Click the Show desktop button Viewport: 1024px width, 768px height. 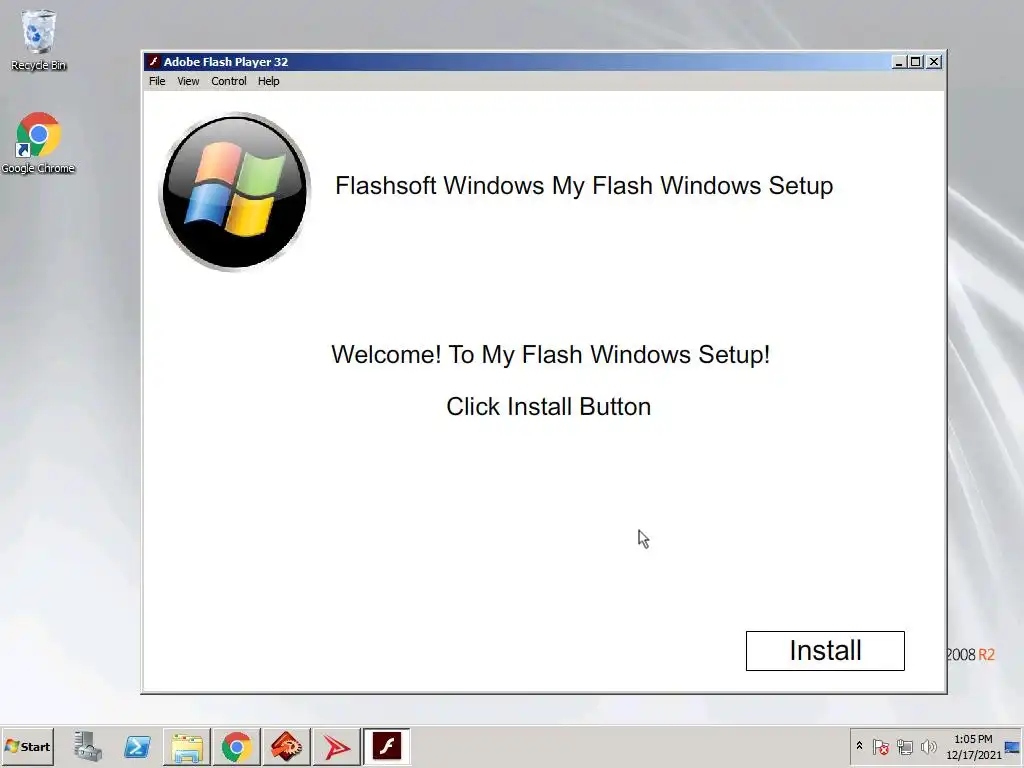pyautogui.click(x=1013, y=746)
